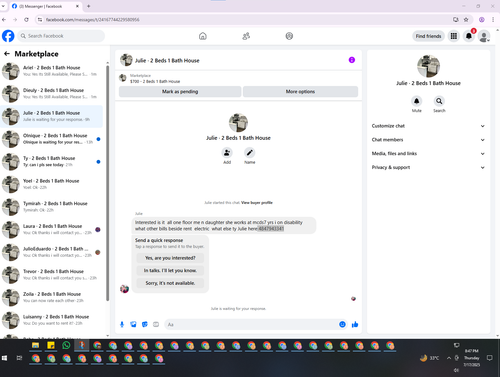The width and height of the screenshot is (500, 377).
Task: Click the choose sticker icon
Action: click(x=145, y=324)
